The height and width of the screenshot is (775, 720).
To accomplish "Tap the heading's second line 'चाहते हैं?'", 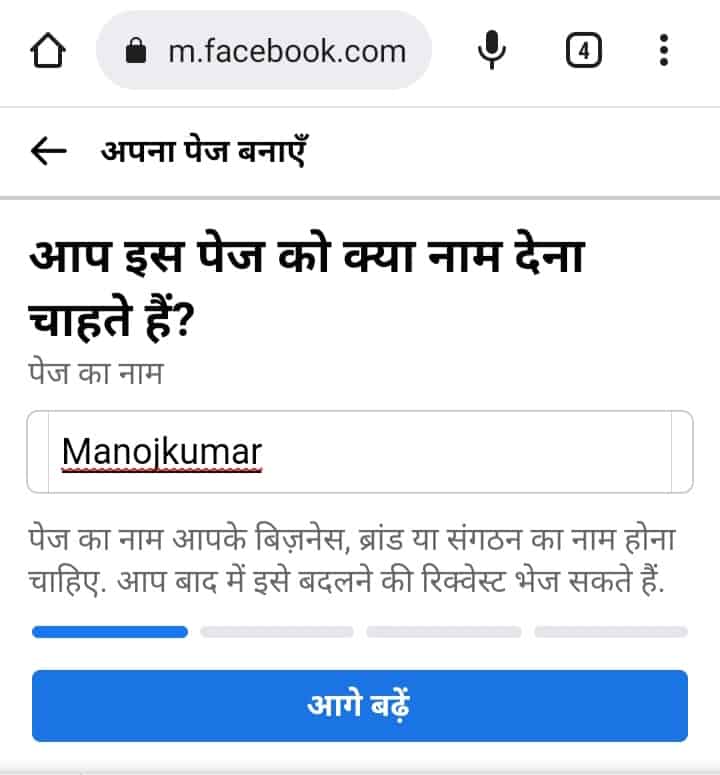I will click(x=112, y=319).
